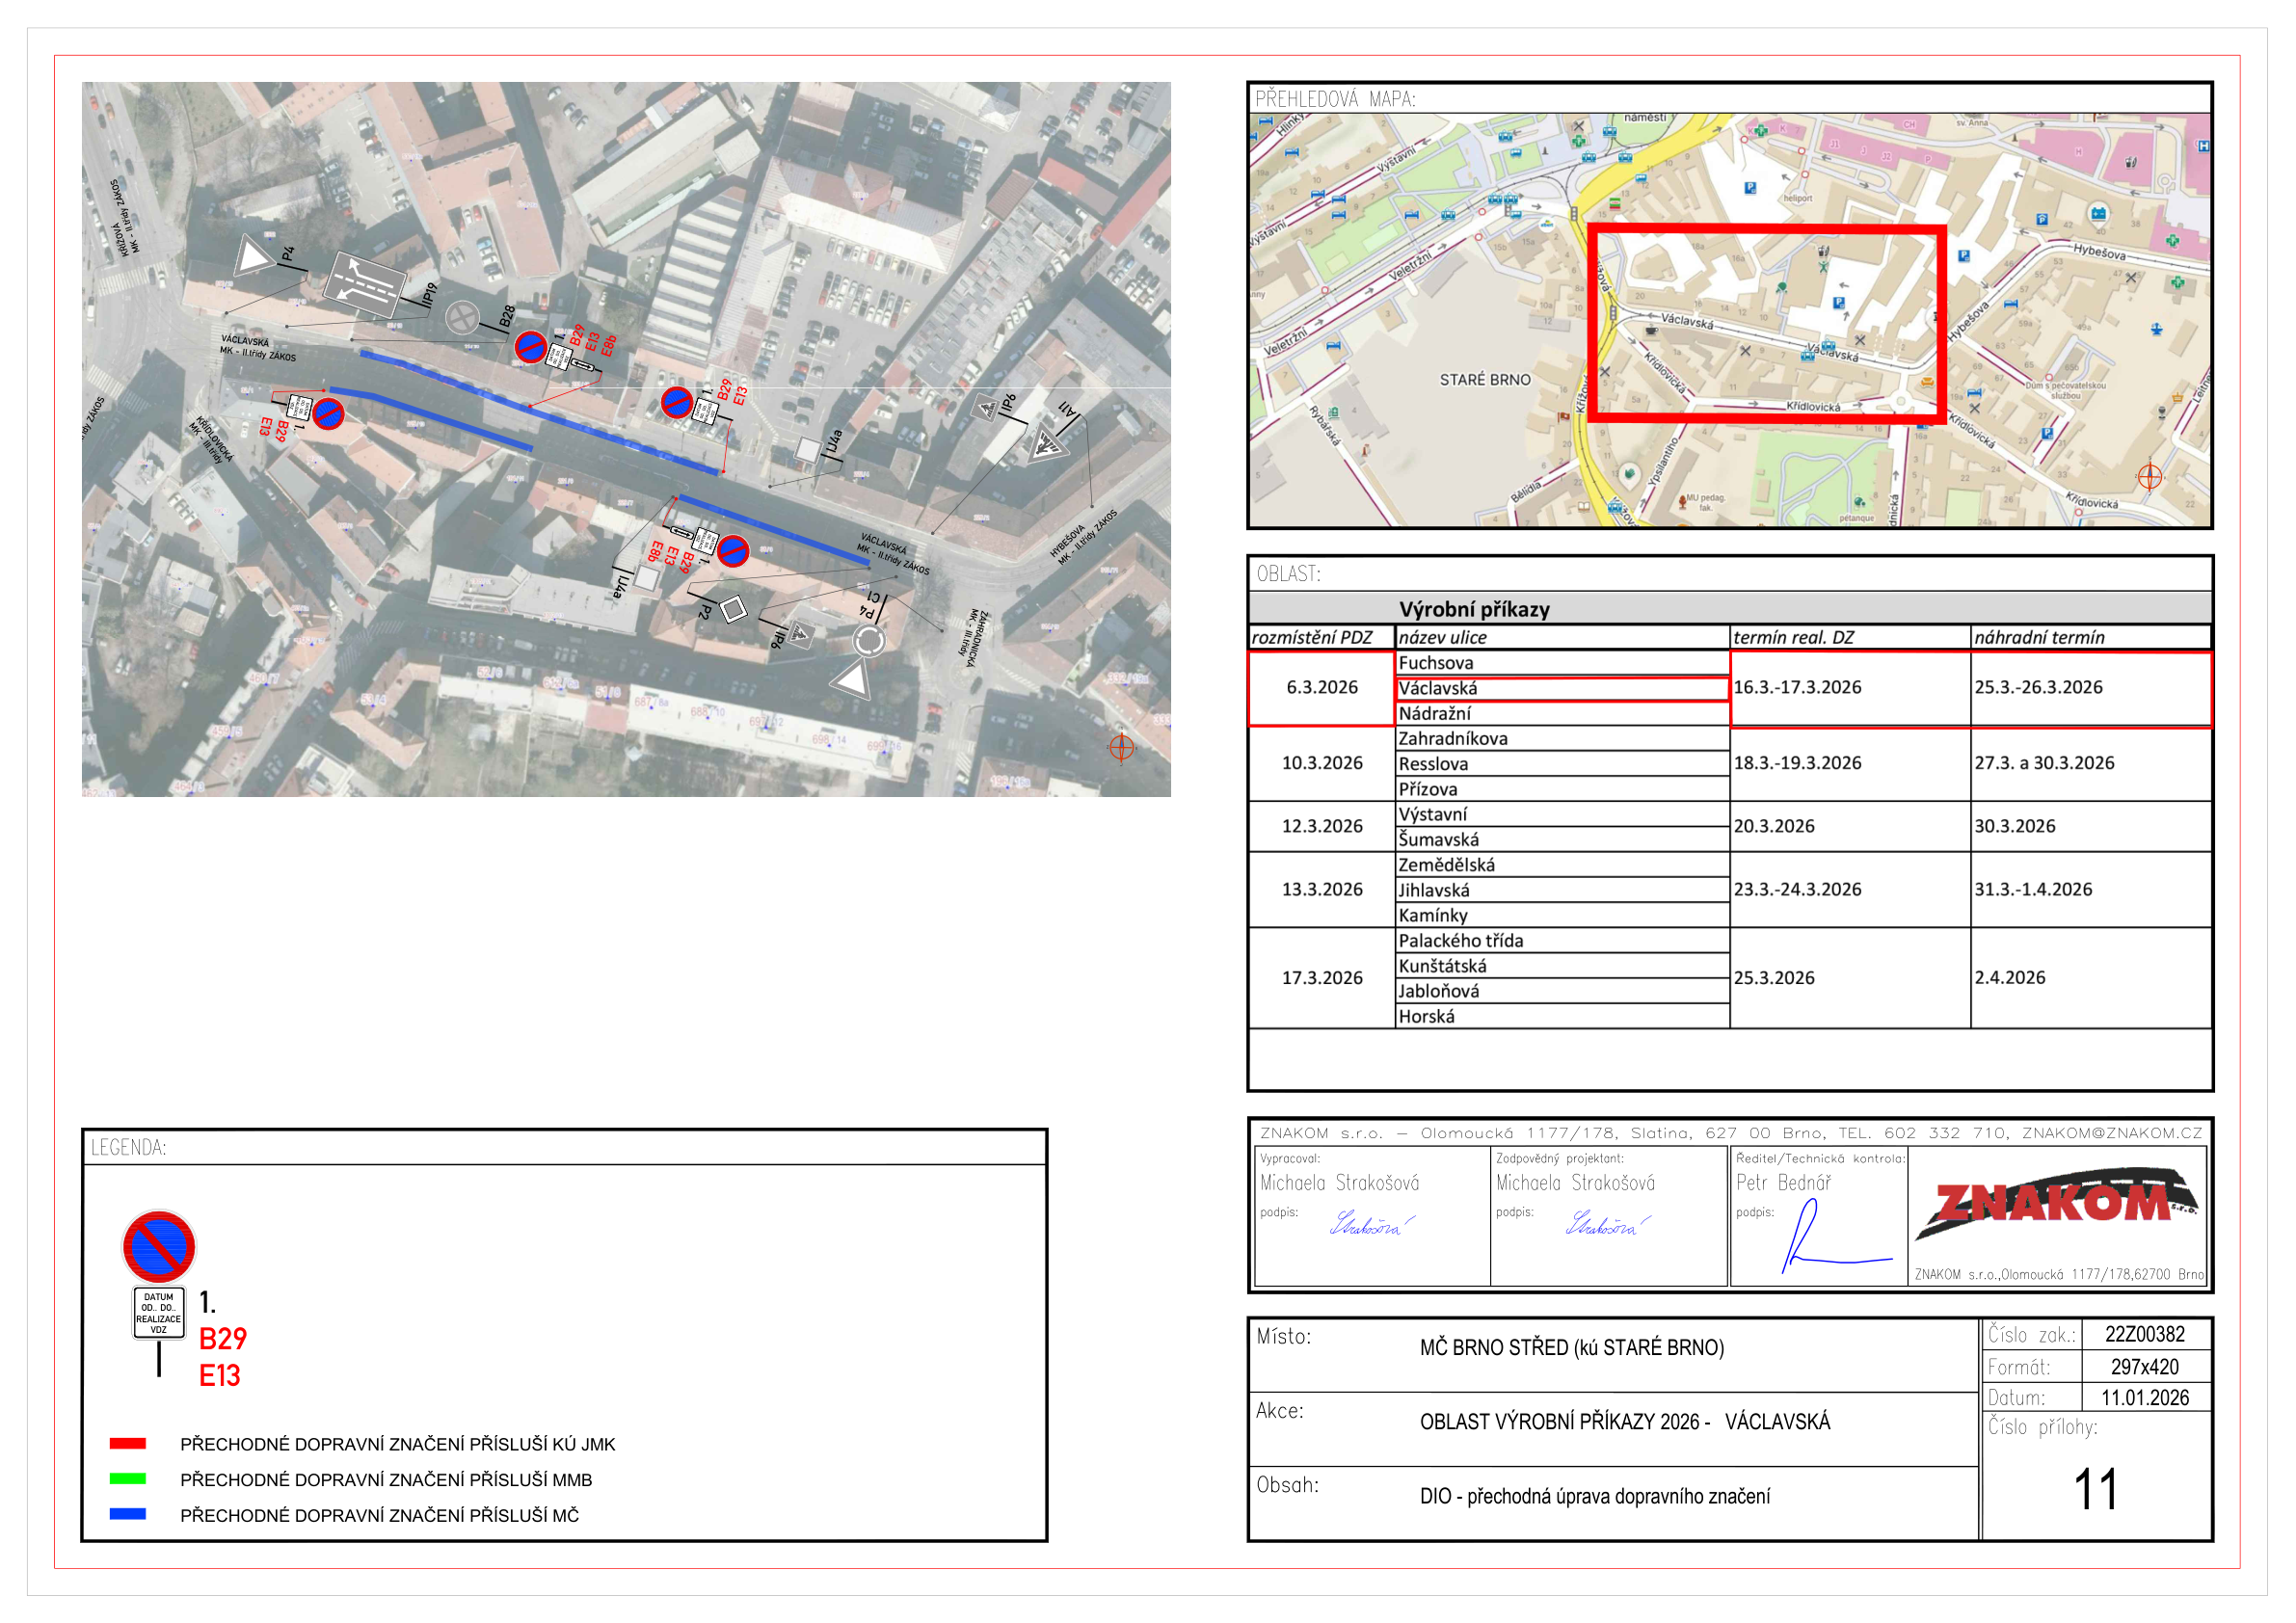Click the signature under Zodpovědný projektant
2296x1623 pixels.
[1607, 1223]
